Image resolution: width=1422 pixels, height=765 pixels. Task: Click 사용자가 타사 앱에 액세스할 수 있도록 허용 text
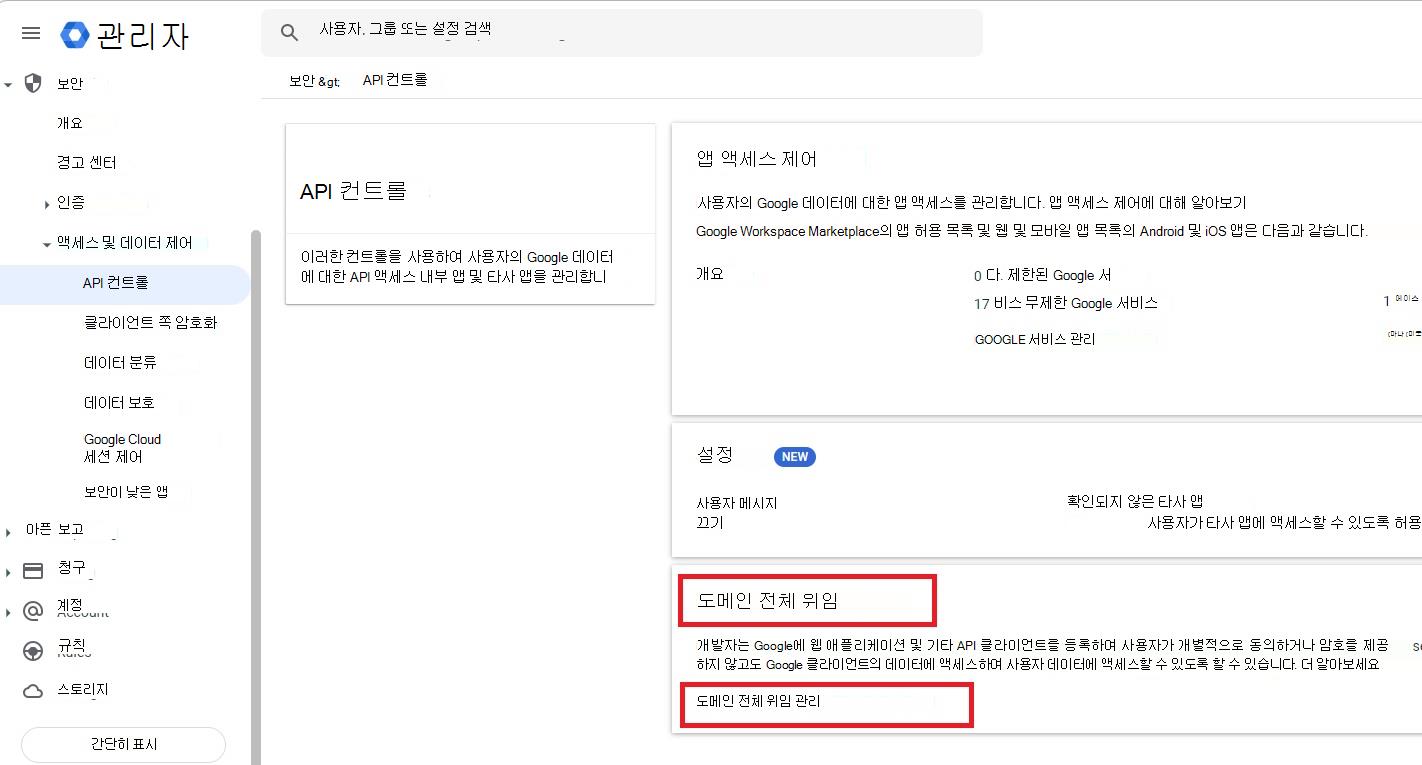[1284, 522]
